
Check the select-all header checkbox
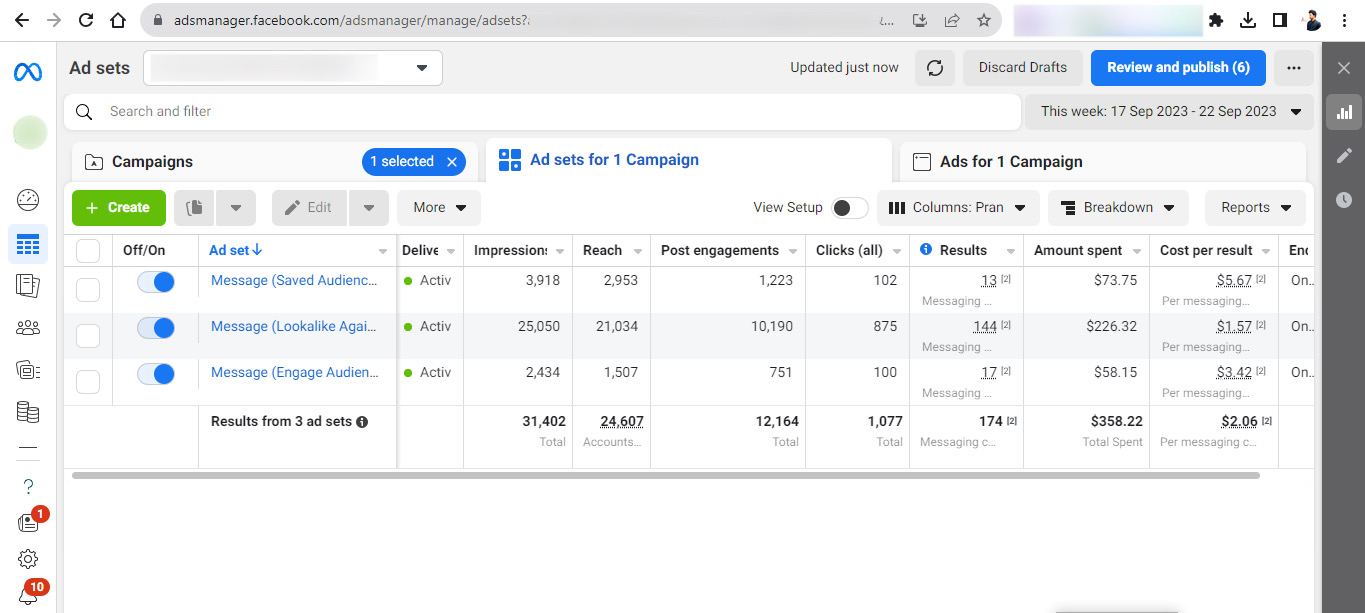click(88, 251)
